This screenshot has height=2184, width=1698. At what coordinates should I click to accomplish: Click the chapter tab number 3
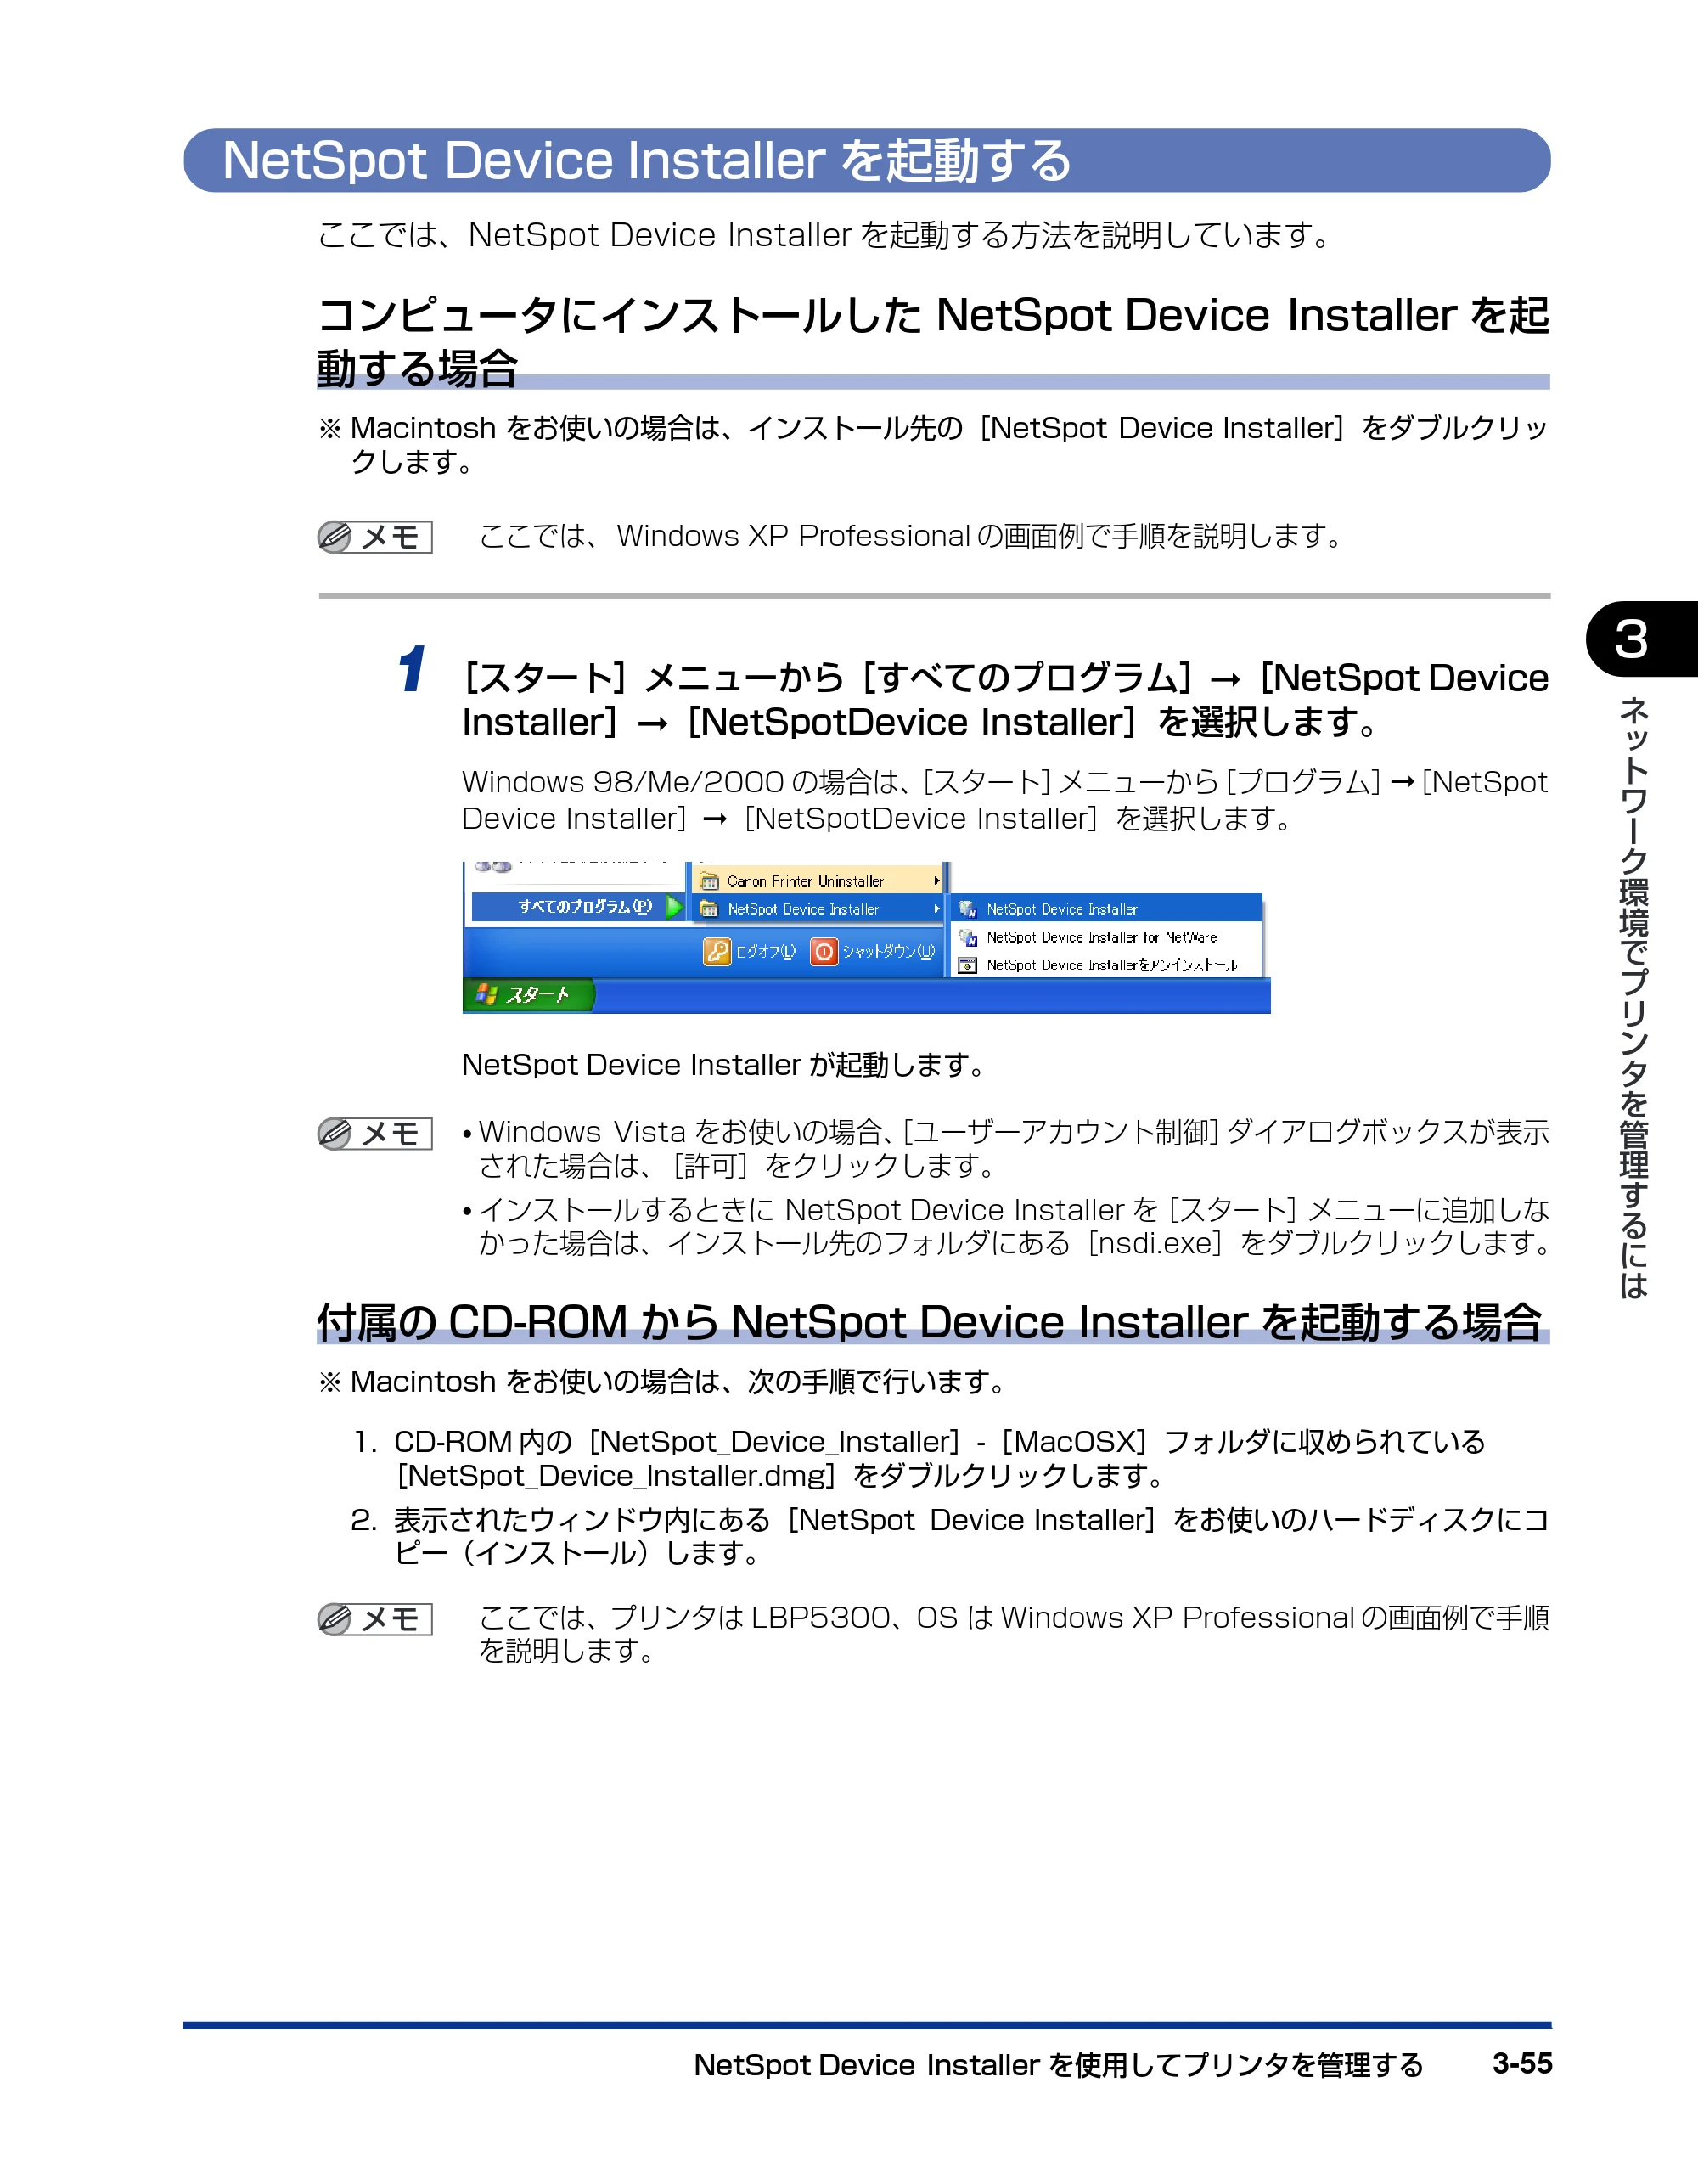(x=1631, y=639)
